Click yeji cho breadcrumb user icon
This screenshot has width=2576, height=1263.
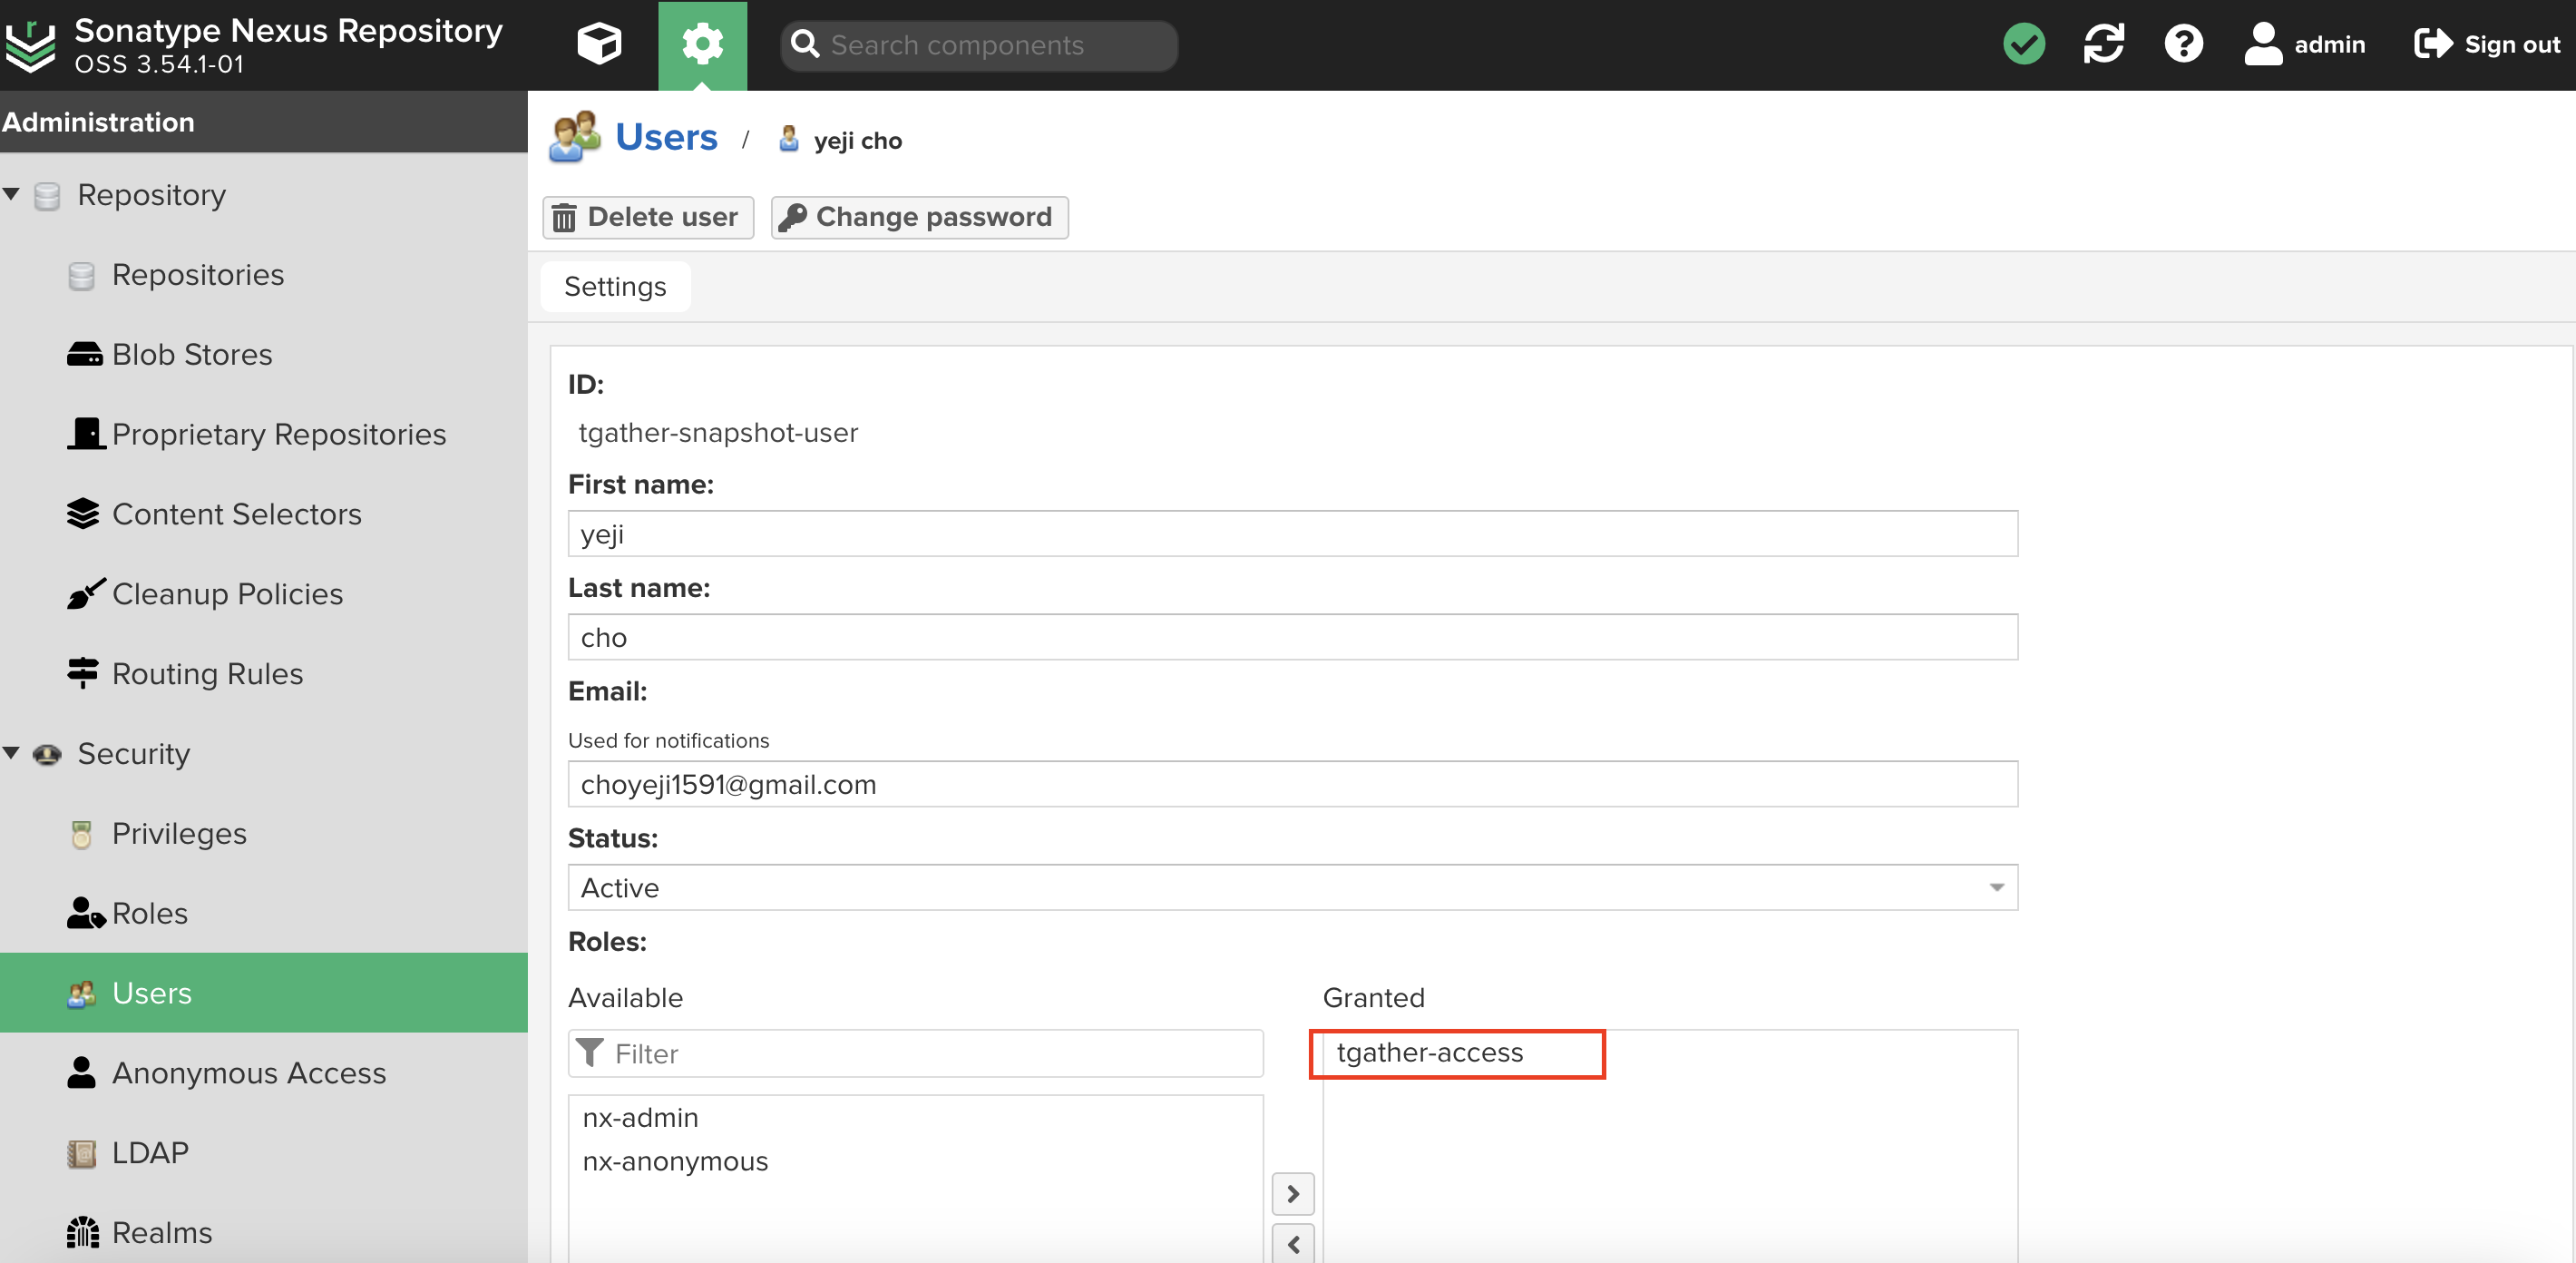tap(789, 139)
